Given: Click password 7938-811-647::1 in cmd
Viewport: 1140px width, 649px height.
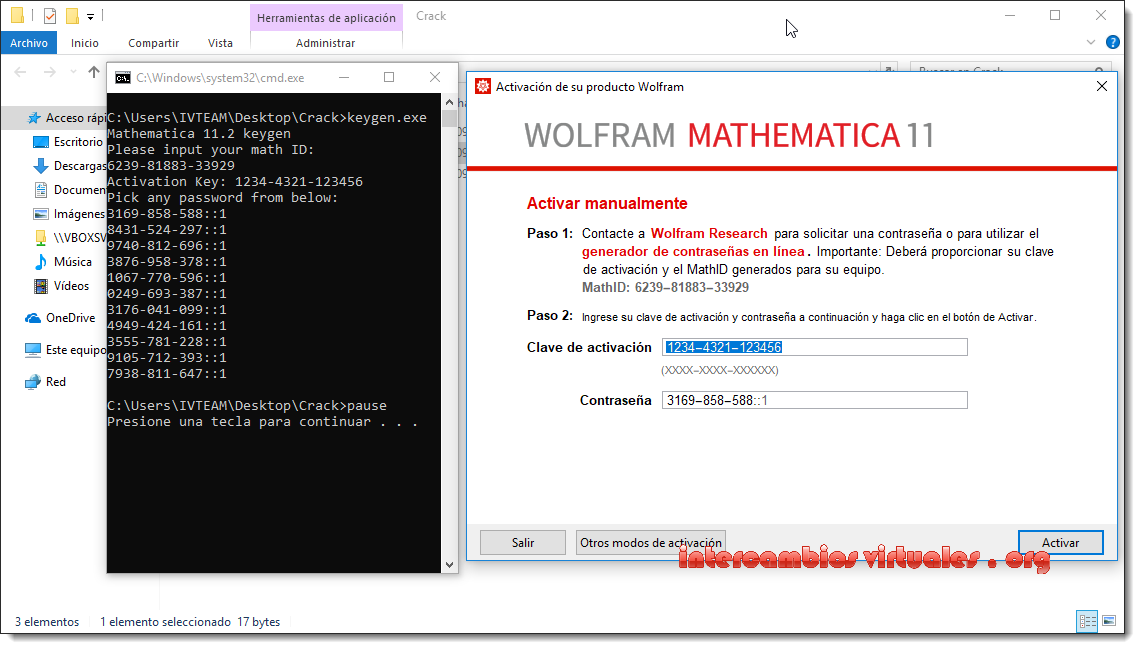Looking at the screenshot, I should click(x=166, y=374).
